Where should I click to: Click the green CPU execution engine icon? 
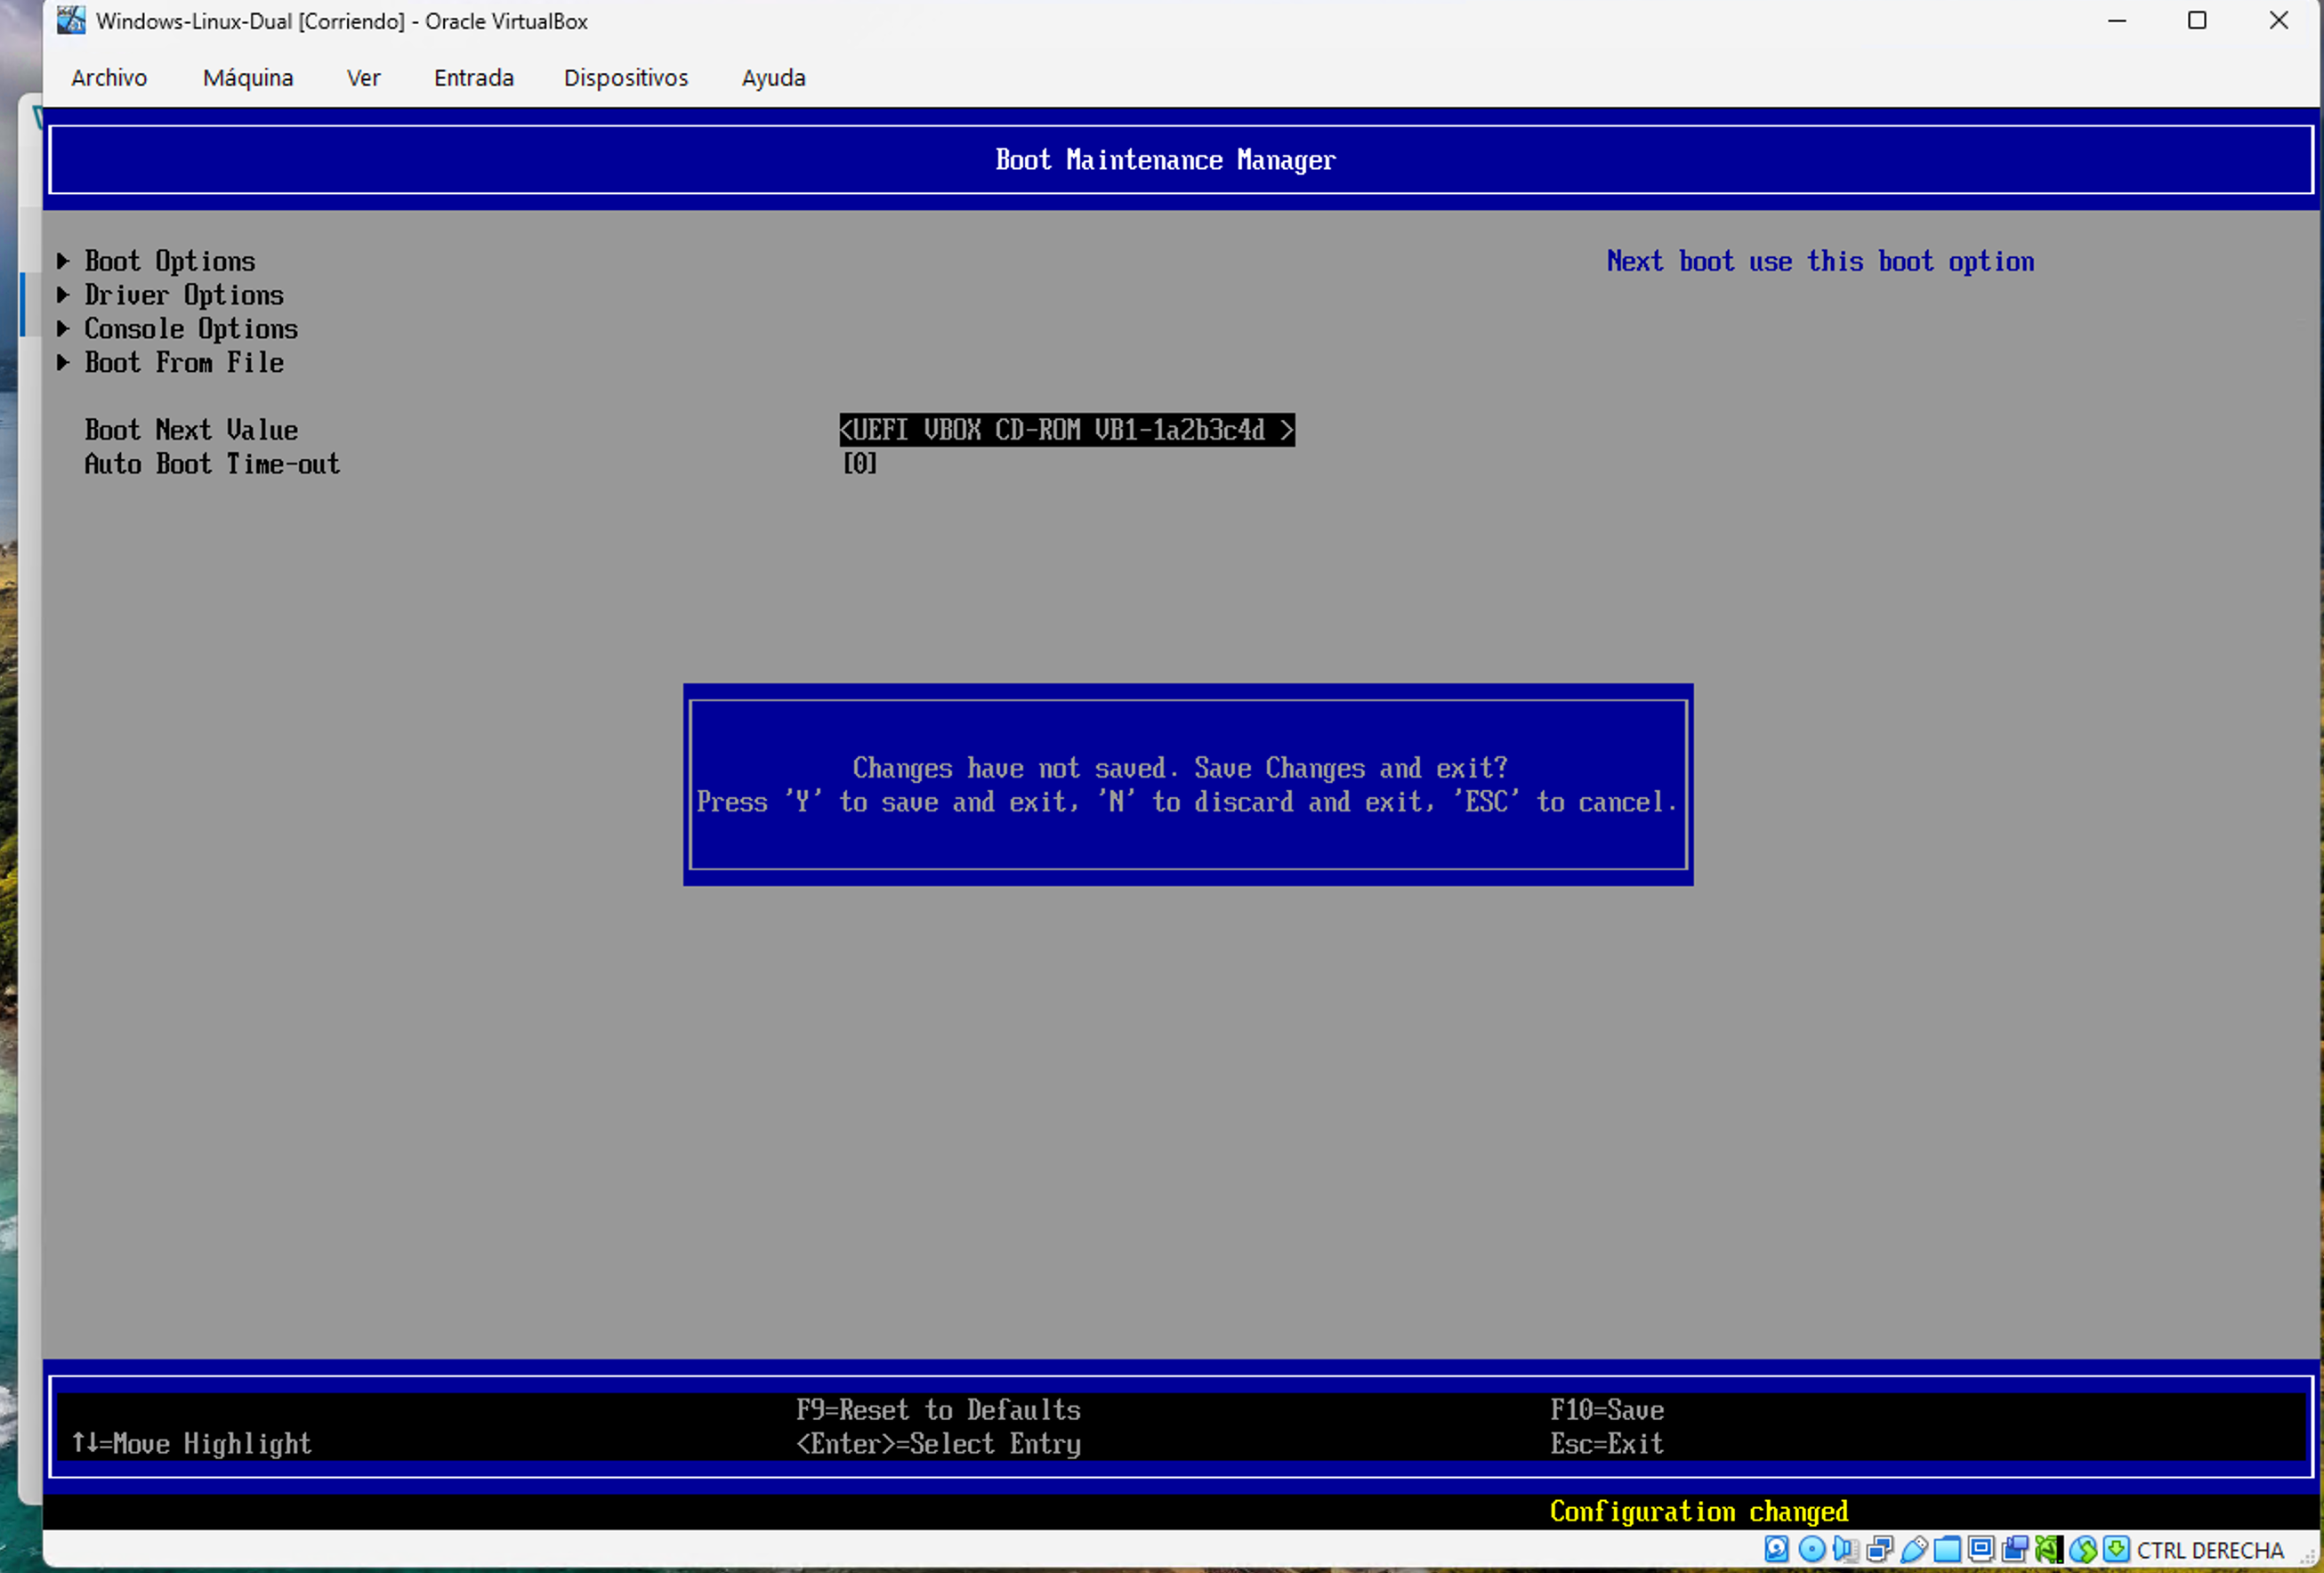[2049, 1549]
